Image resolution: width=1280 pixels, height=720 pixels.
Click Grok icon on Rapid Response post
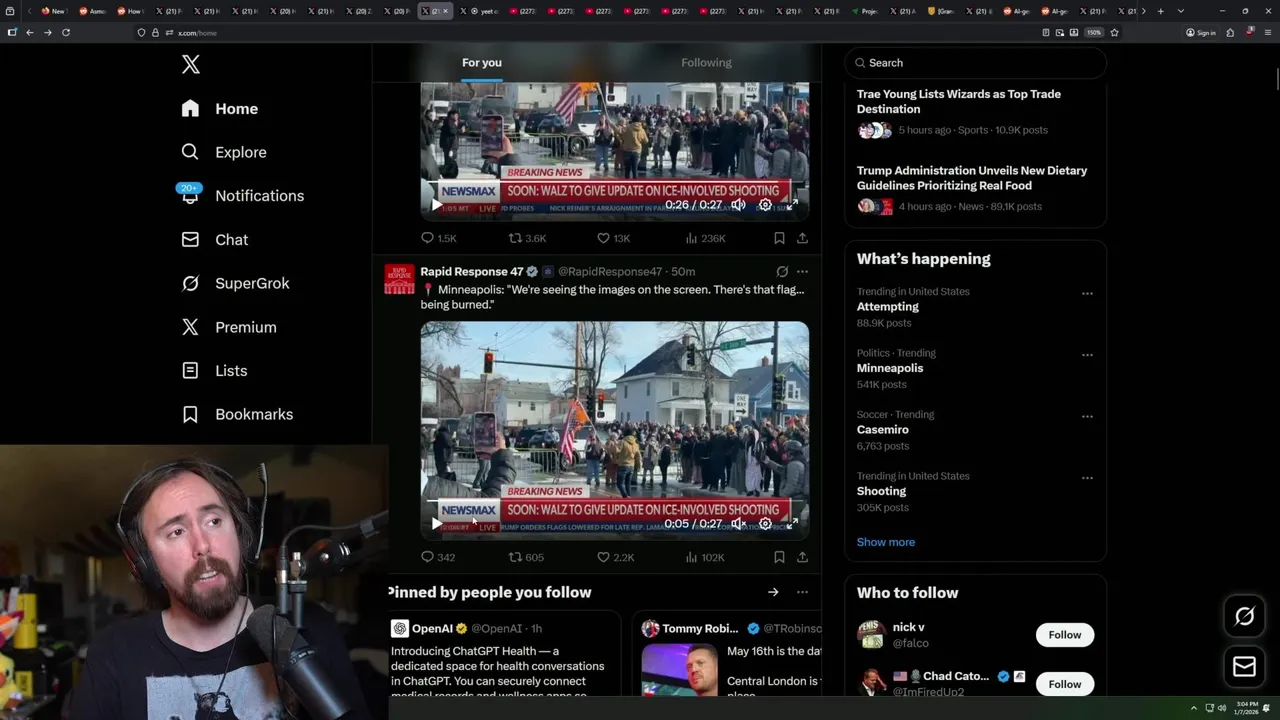click(782, 272)
